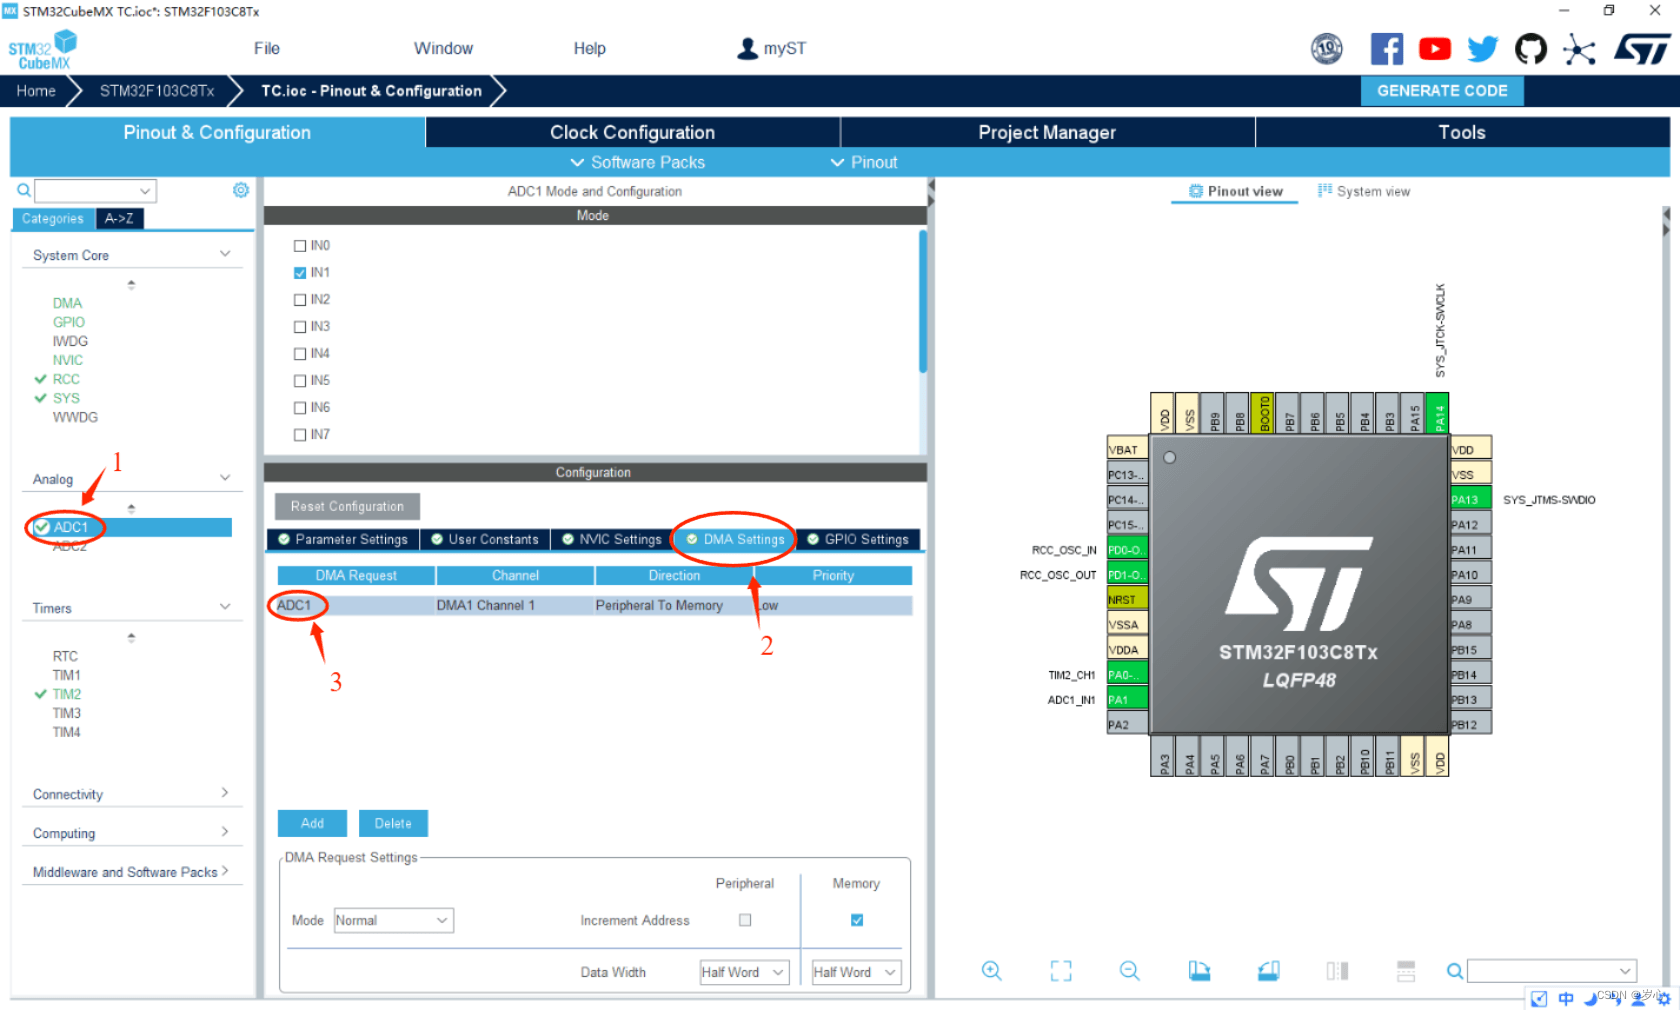The image size is (1680, 1010).
Task: Enable the IN3 channel checkbox
Action: click(x=300, y=327)
